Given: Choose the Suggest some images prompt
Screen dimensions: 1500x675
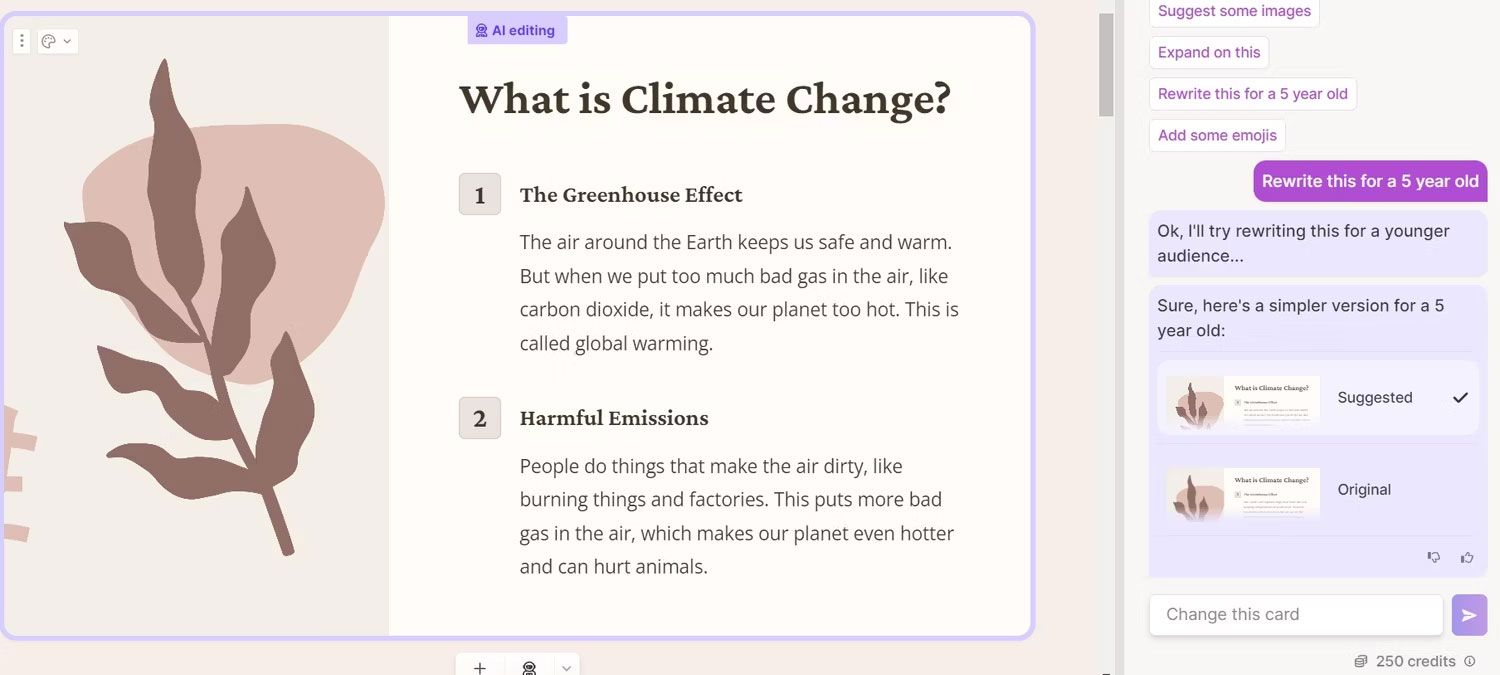Looking at the screenshot, I should point(1234,12).
